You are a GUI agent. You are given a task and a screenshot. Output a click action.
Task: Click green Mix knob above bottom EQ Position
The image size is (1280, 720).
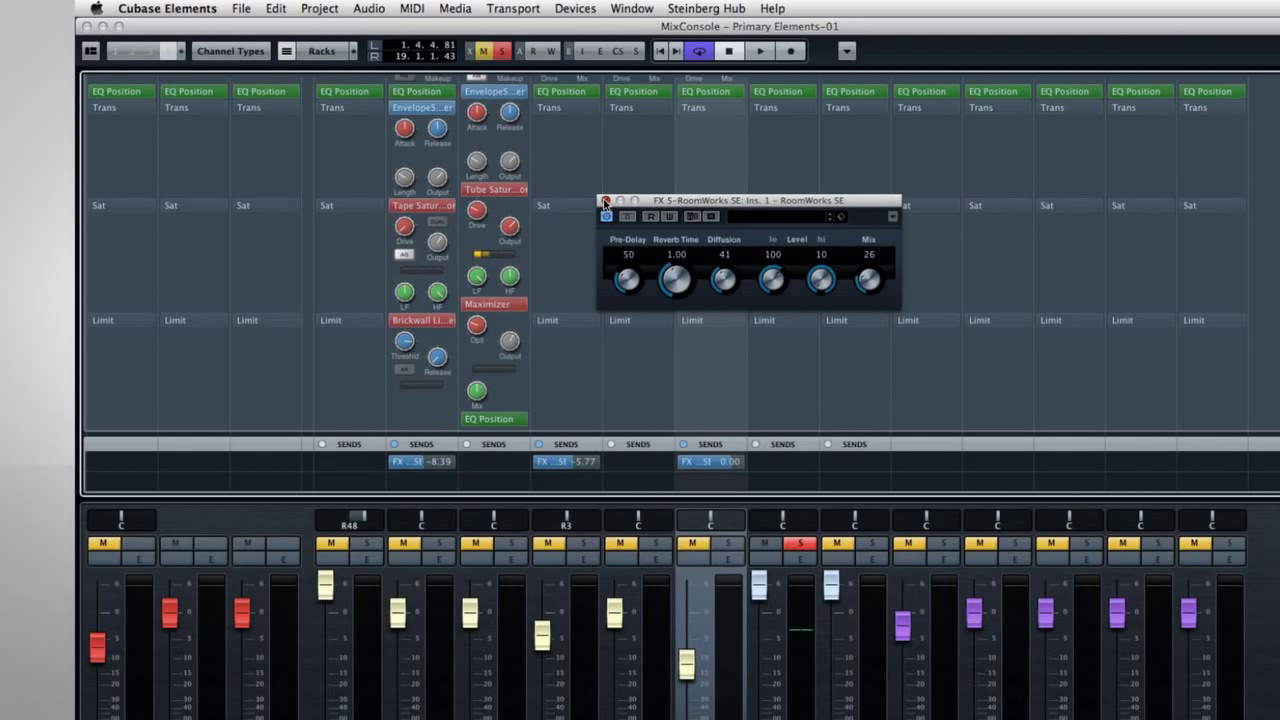tap(477, 391)
